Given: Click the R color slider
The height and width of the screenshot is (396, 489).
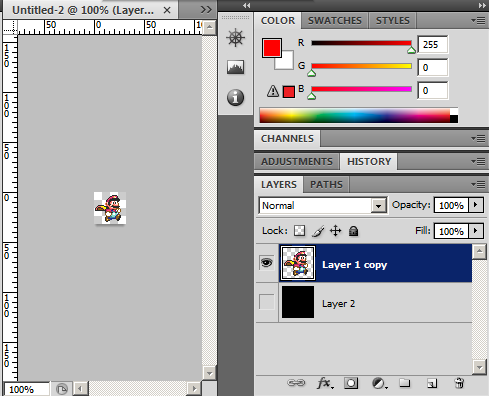Looking at the screenshot, I should (x=361, y=43).
